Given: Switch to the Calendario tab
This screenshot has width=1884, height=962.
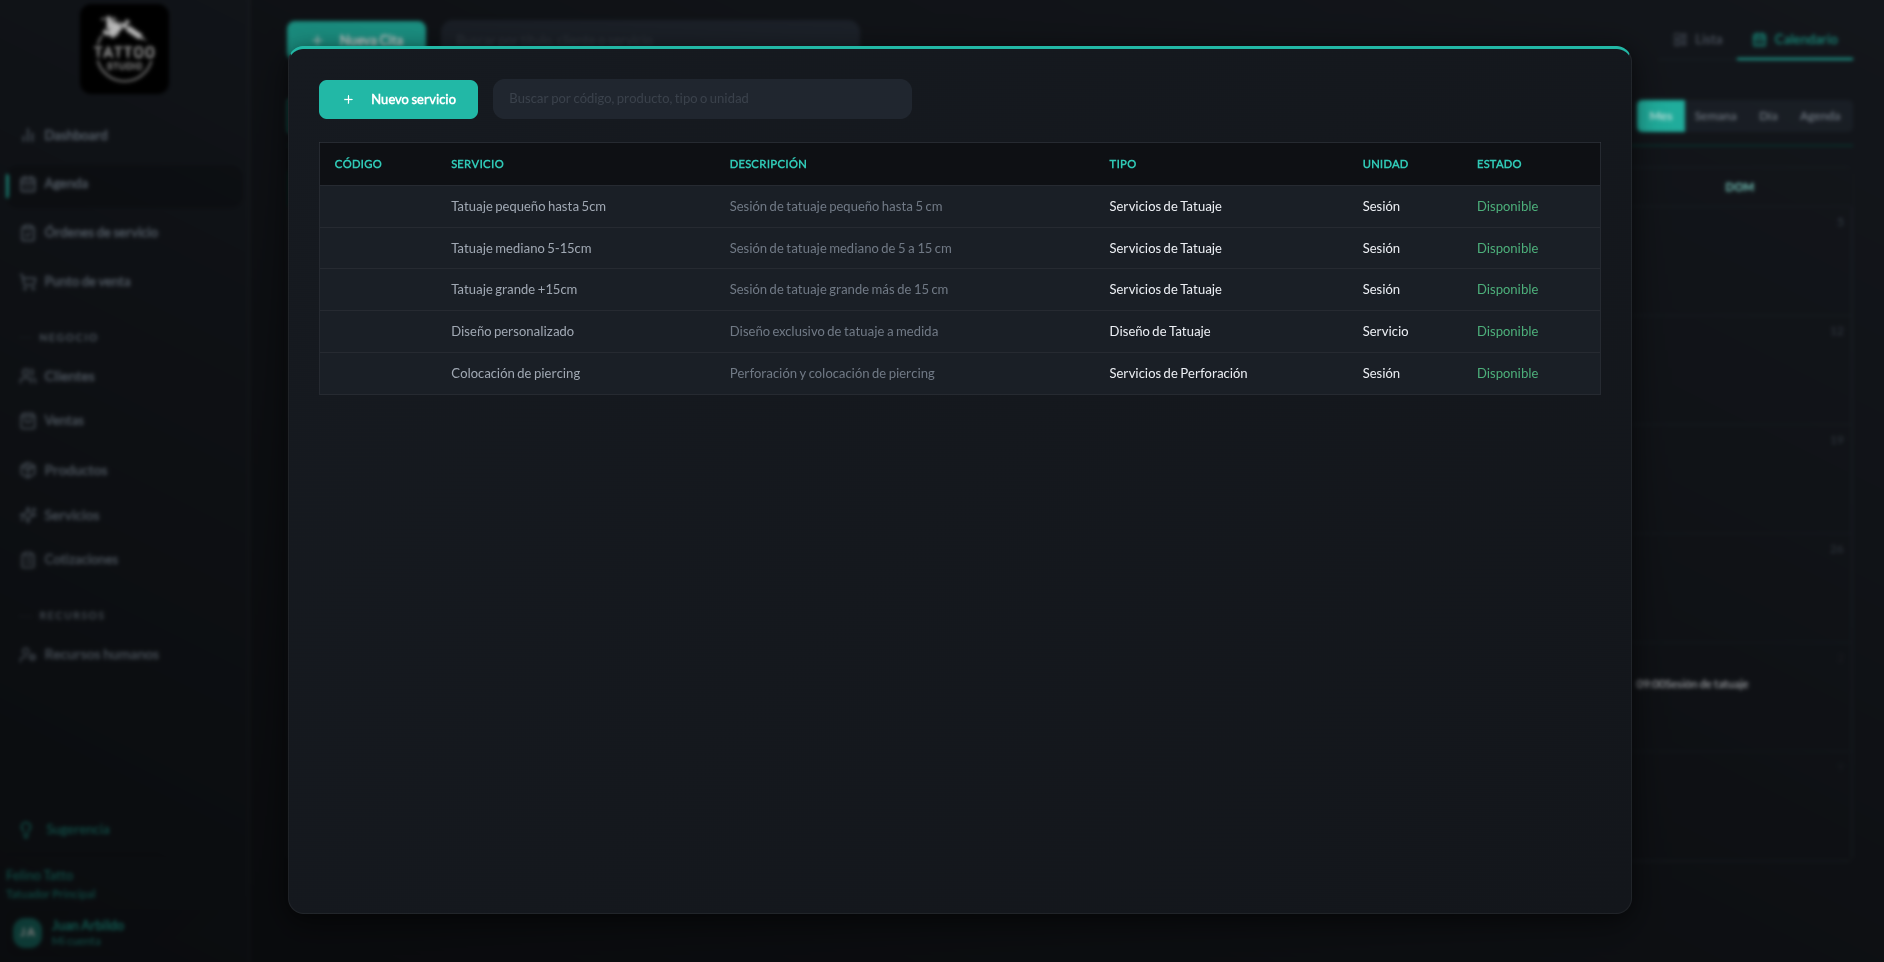Looking at the screenshot, I should point(1795,40).
